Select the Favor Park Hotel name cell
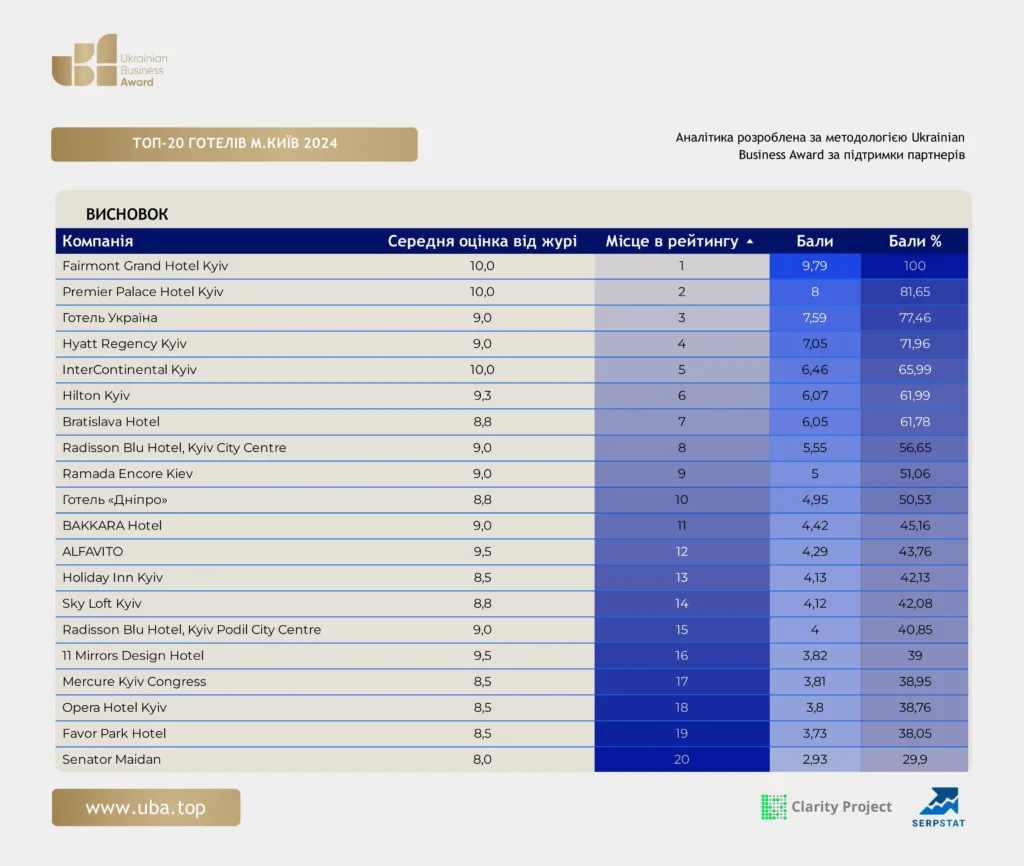This screenshot has height=866, width=1024. click(114, 733)
